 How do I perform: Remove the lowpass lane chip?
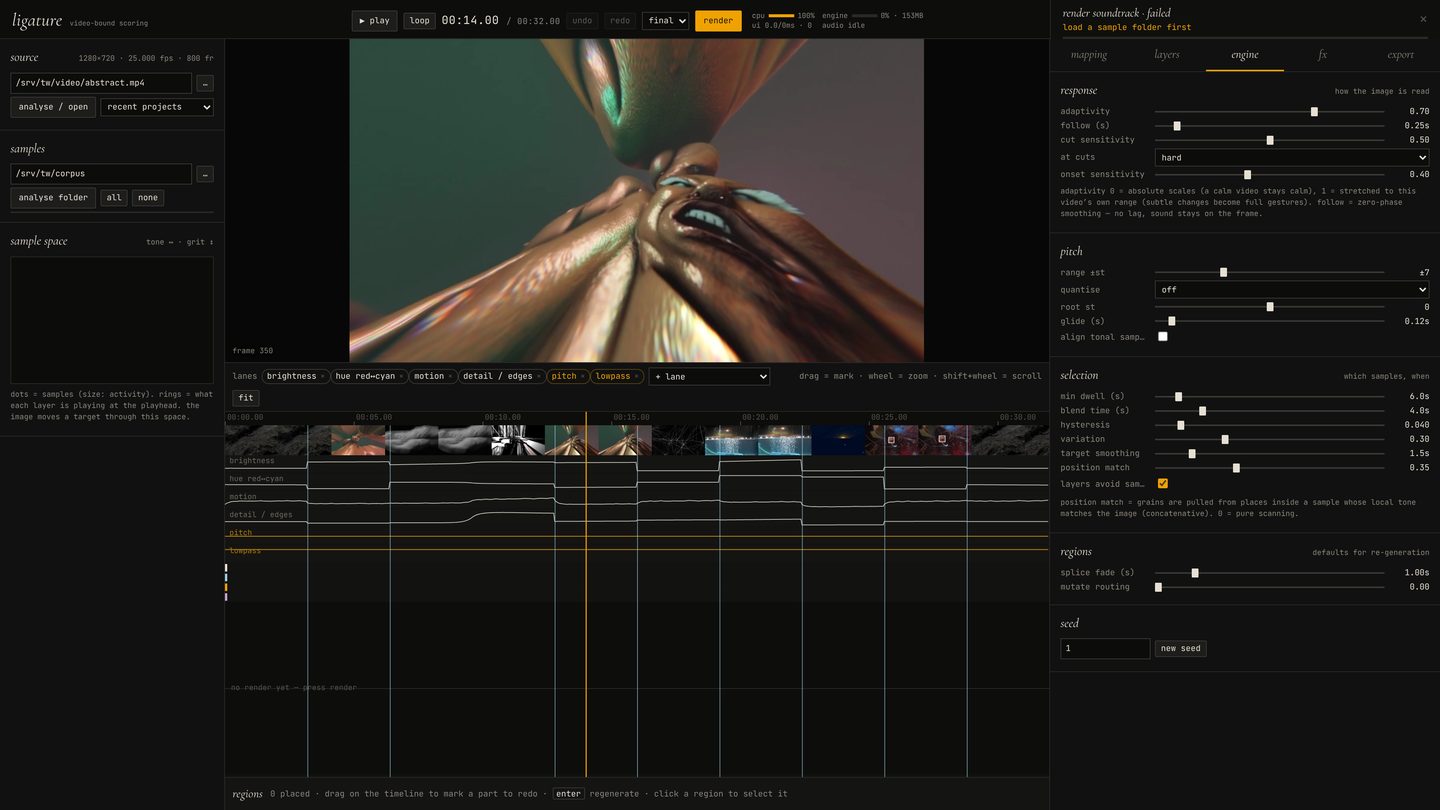[637, 377]
